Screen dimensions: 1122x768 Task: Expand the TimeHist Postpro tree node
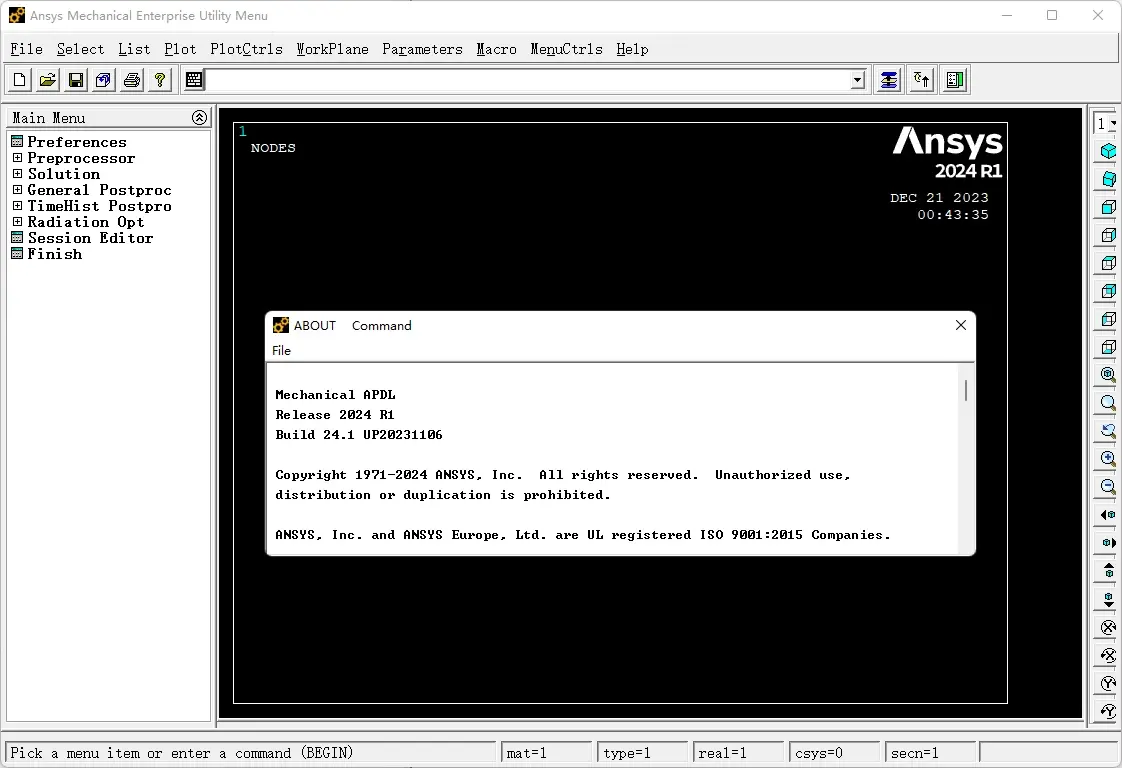coord(17,205)
